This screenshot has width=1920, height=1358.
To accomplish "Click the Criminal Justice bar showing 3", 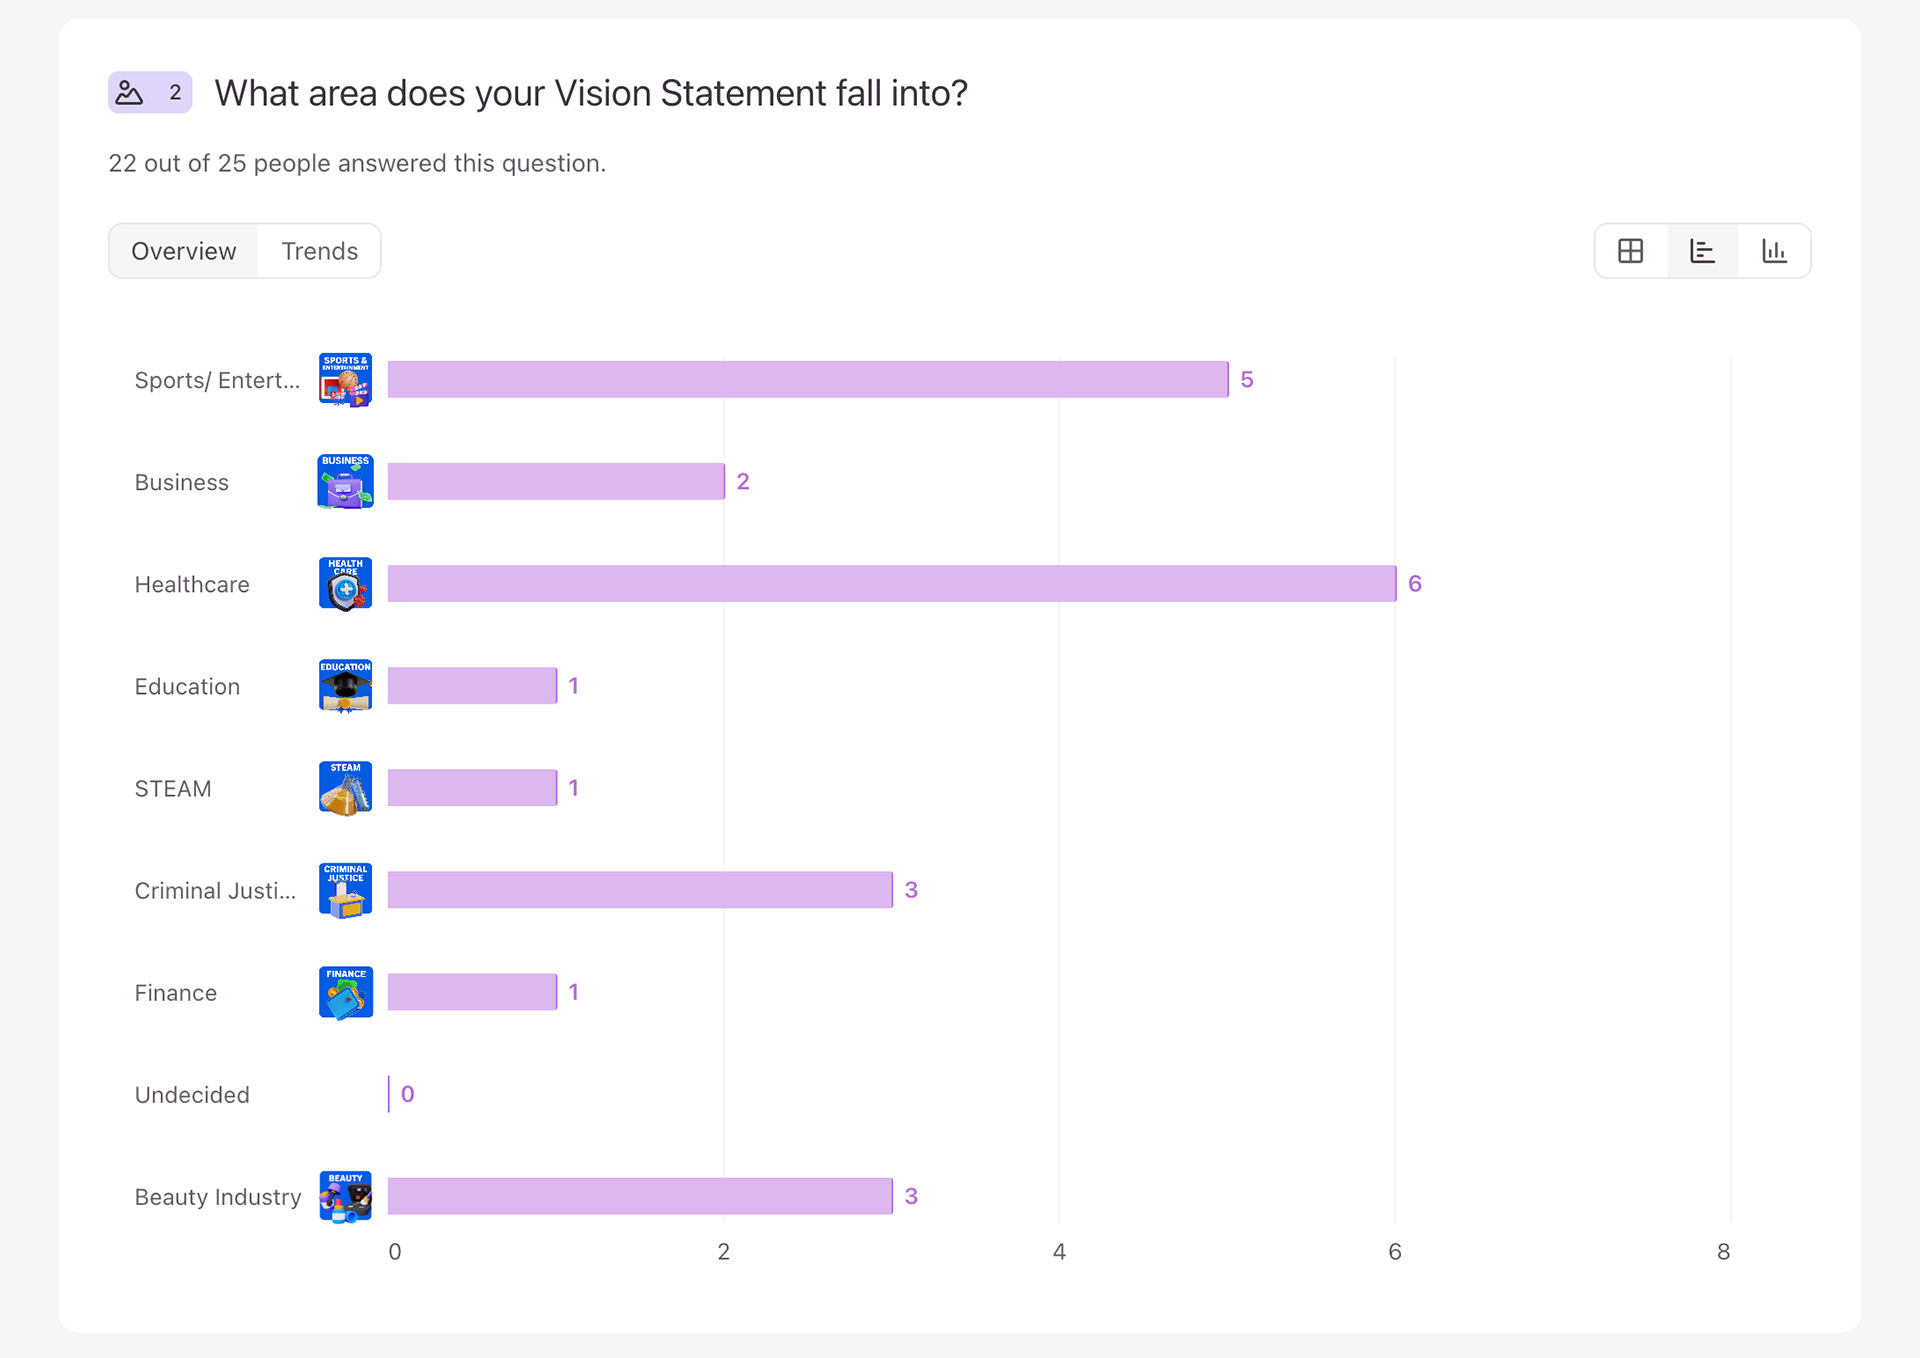I will tap(640, 890).
